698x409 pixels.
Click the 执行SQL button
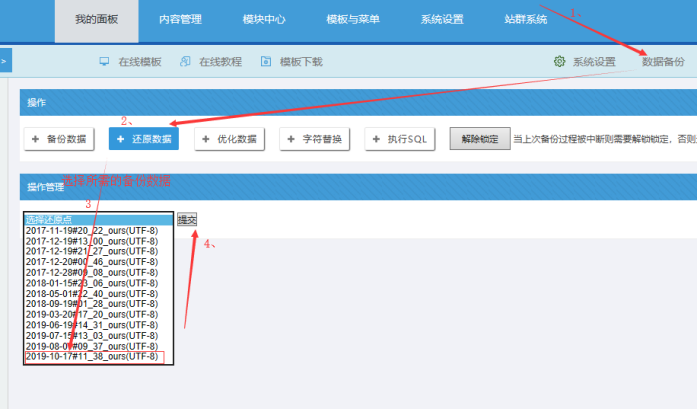400,139
